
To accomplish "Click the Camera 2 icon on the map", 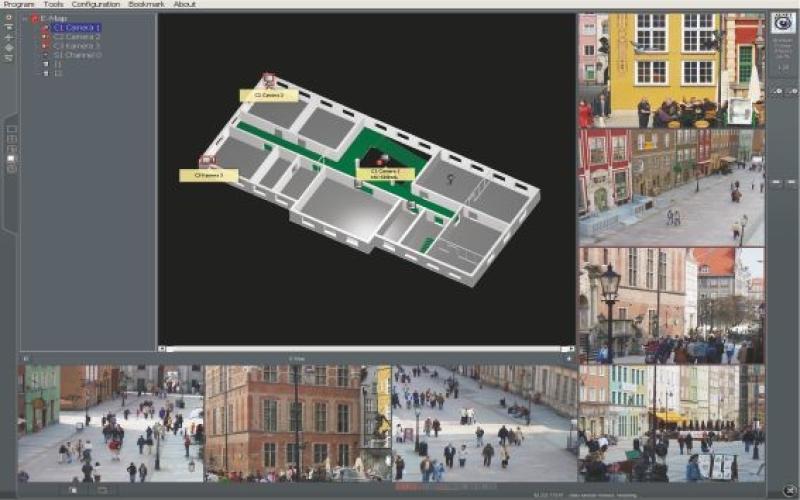I will [268, 80].
